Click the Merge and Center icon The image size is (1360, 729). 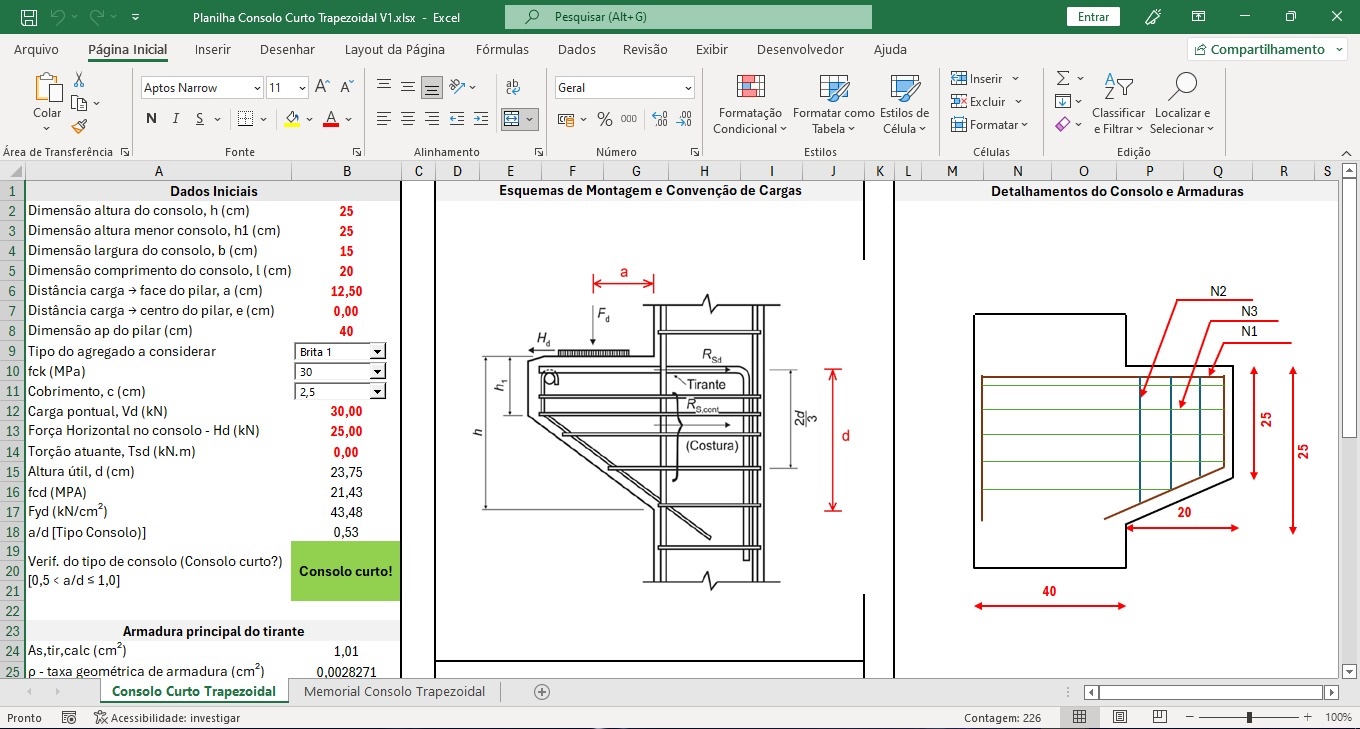512,119
